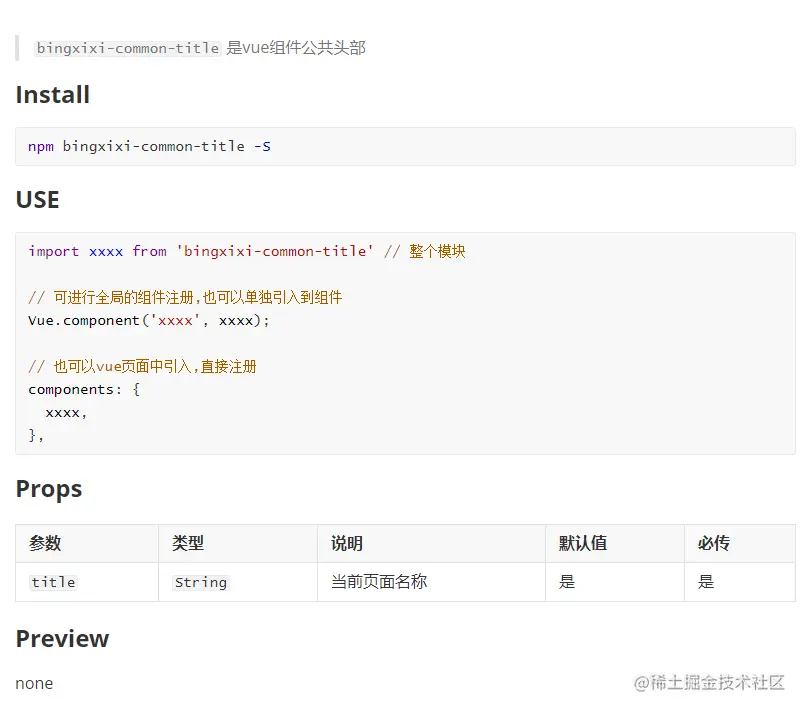Click the line "Vue.component('xxxx', xxxx);"
This screenshot has width=805, height=712.
(149, 320)
